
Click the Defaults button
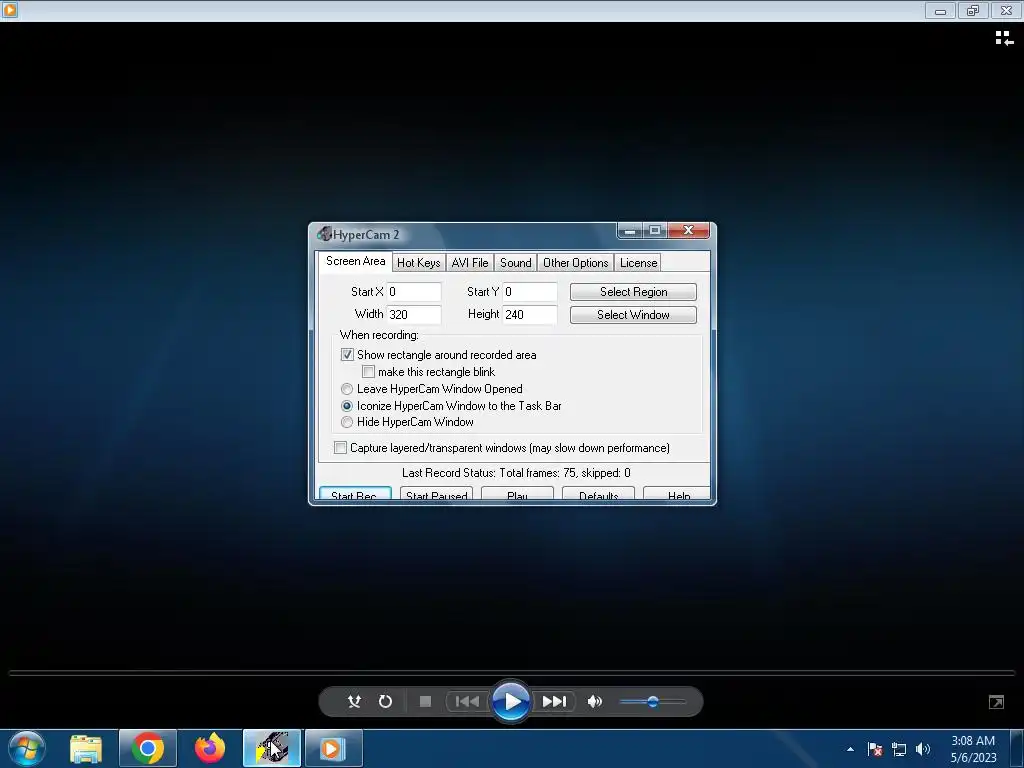(598, 494)
